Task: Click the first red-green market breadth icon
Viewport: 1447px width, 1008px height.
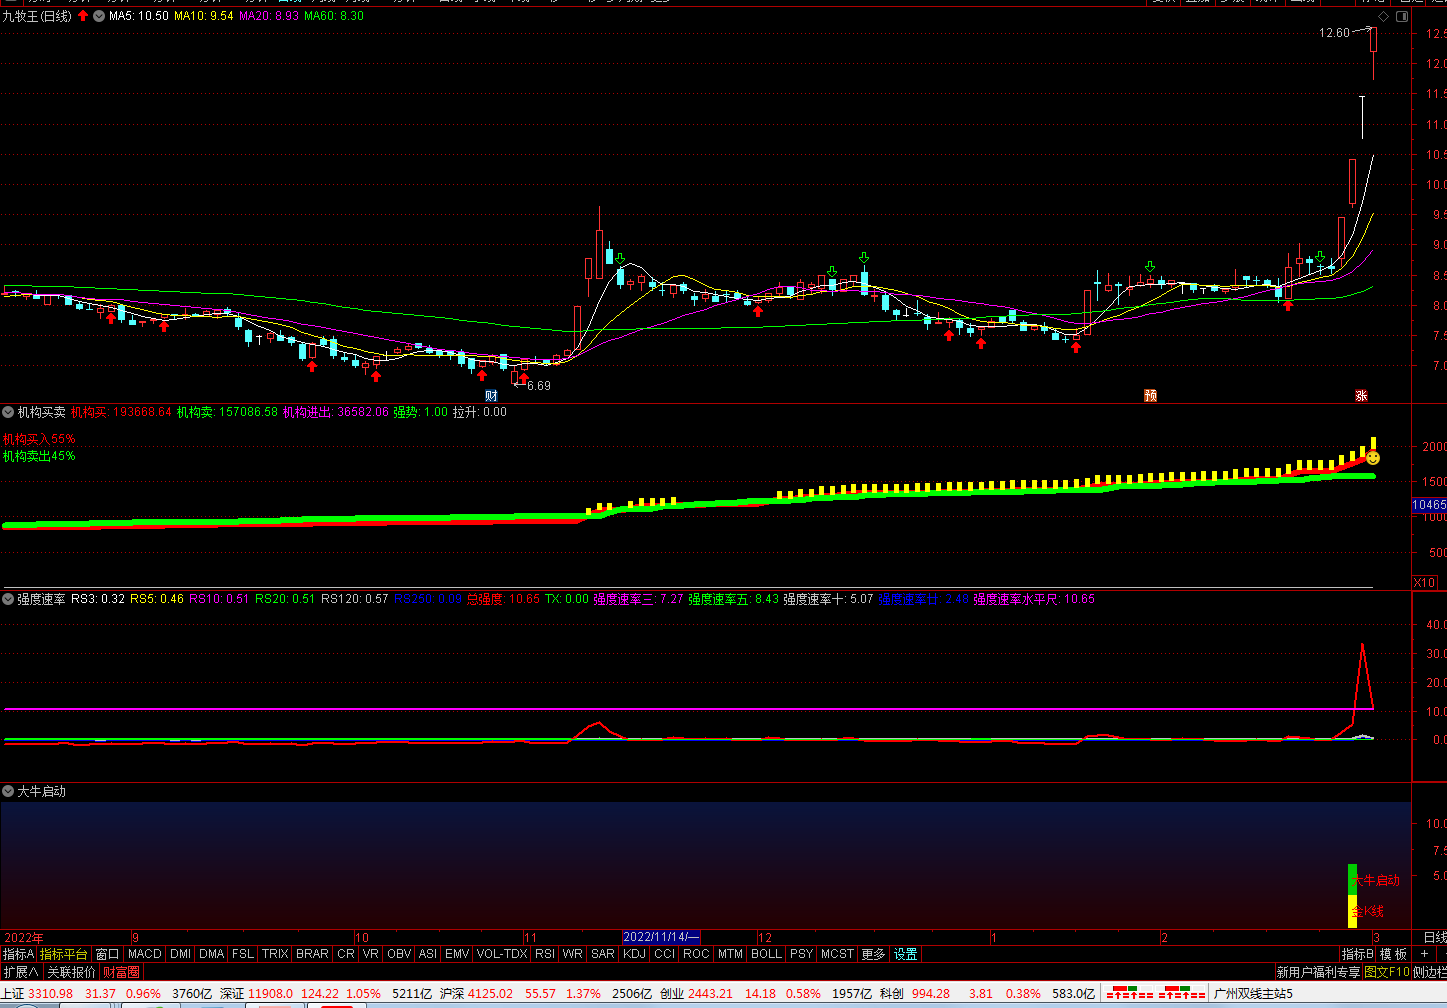Action: coord(1129,993)
